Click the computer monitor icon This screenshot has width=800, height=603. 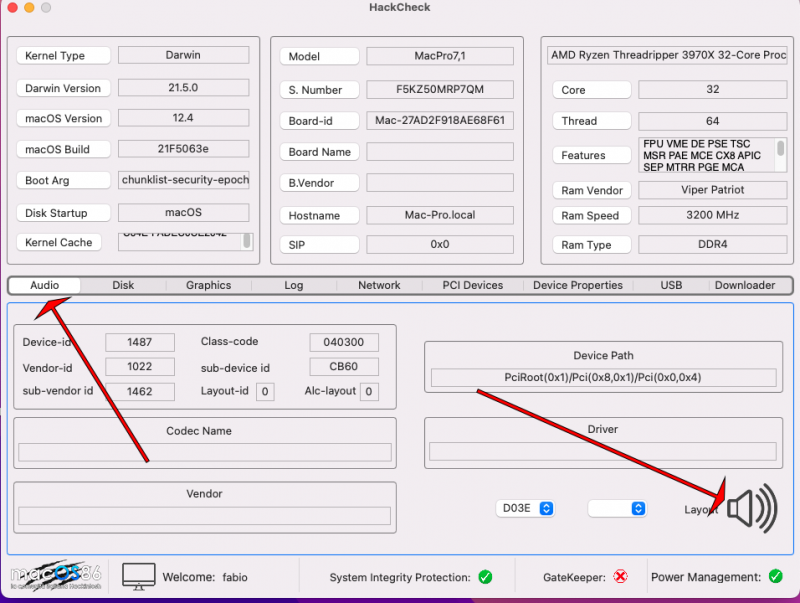(139, 576)
